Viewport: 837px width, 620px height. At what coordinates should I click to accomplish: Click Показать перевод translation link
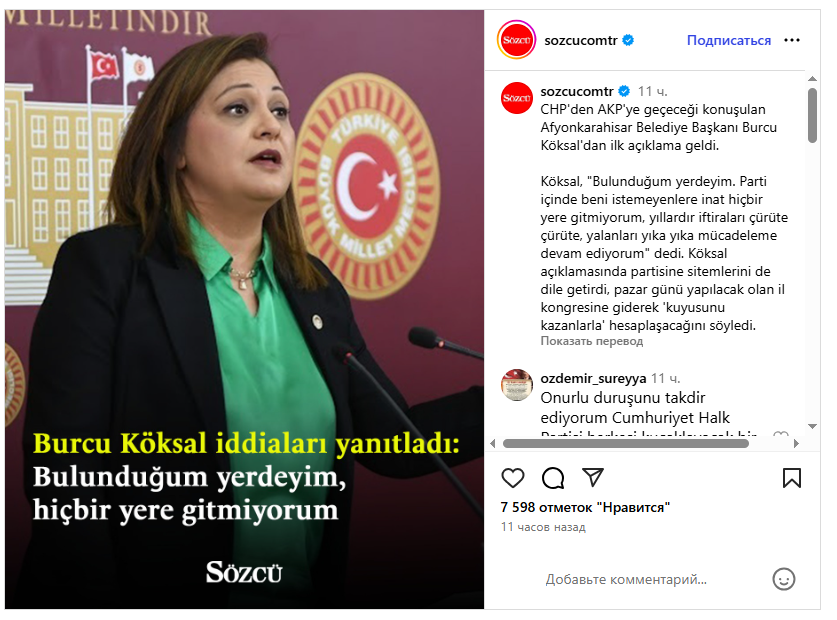[591, 341]
